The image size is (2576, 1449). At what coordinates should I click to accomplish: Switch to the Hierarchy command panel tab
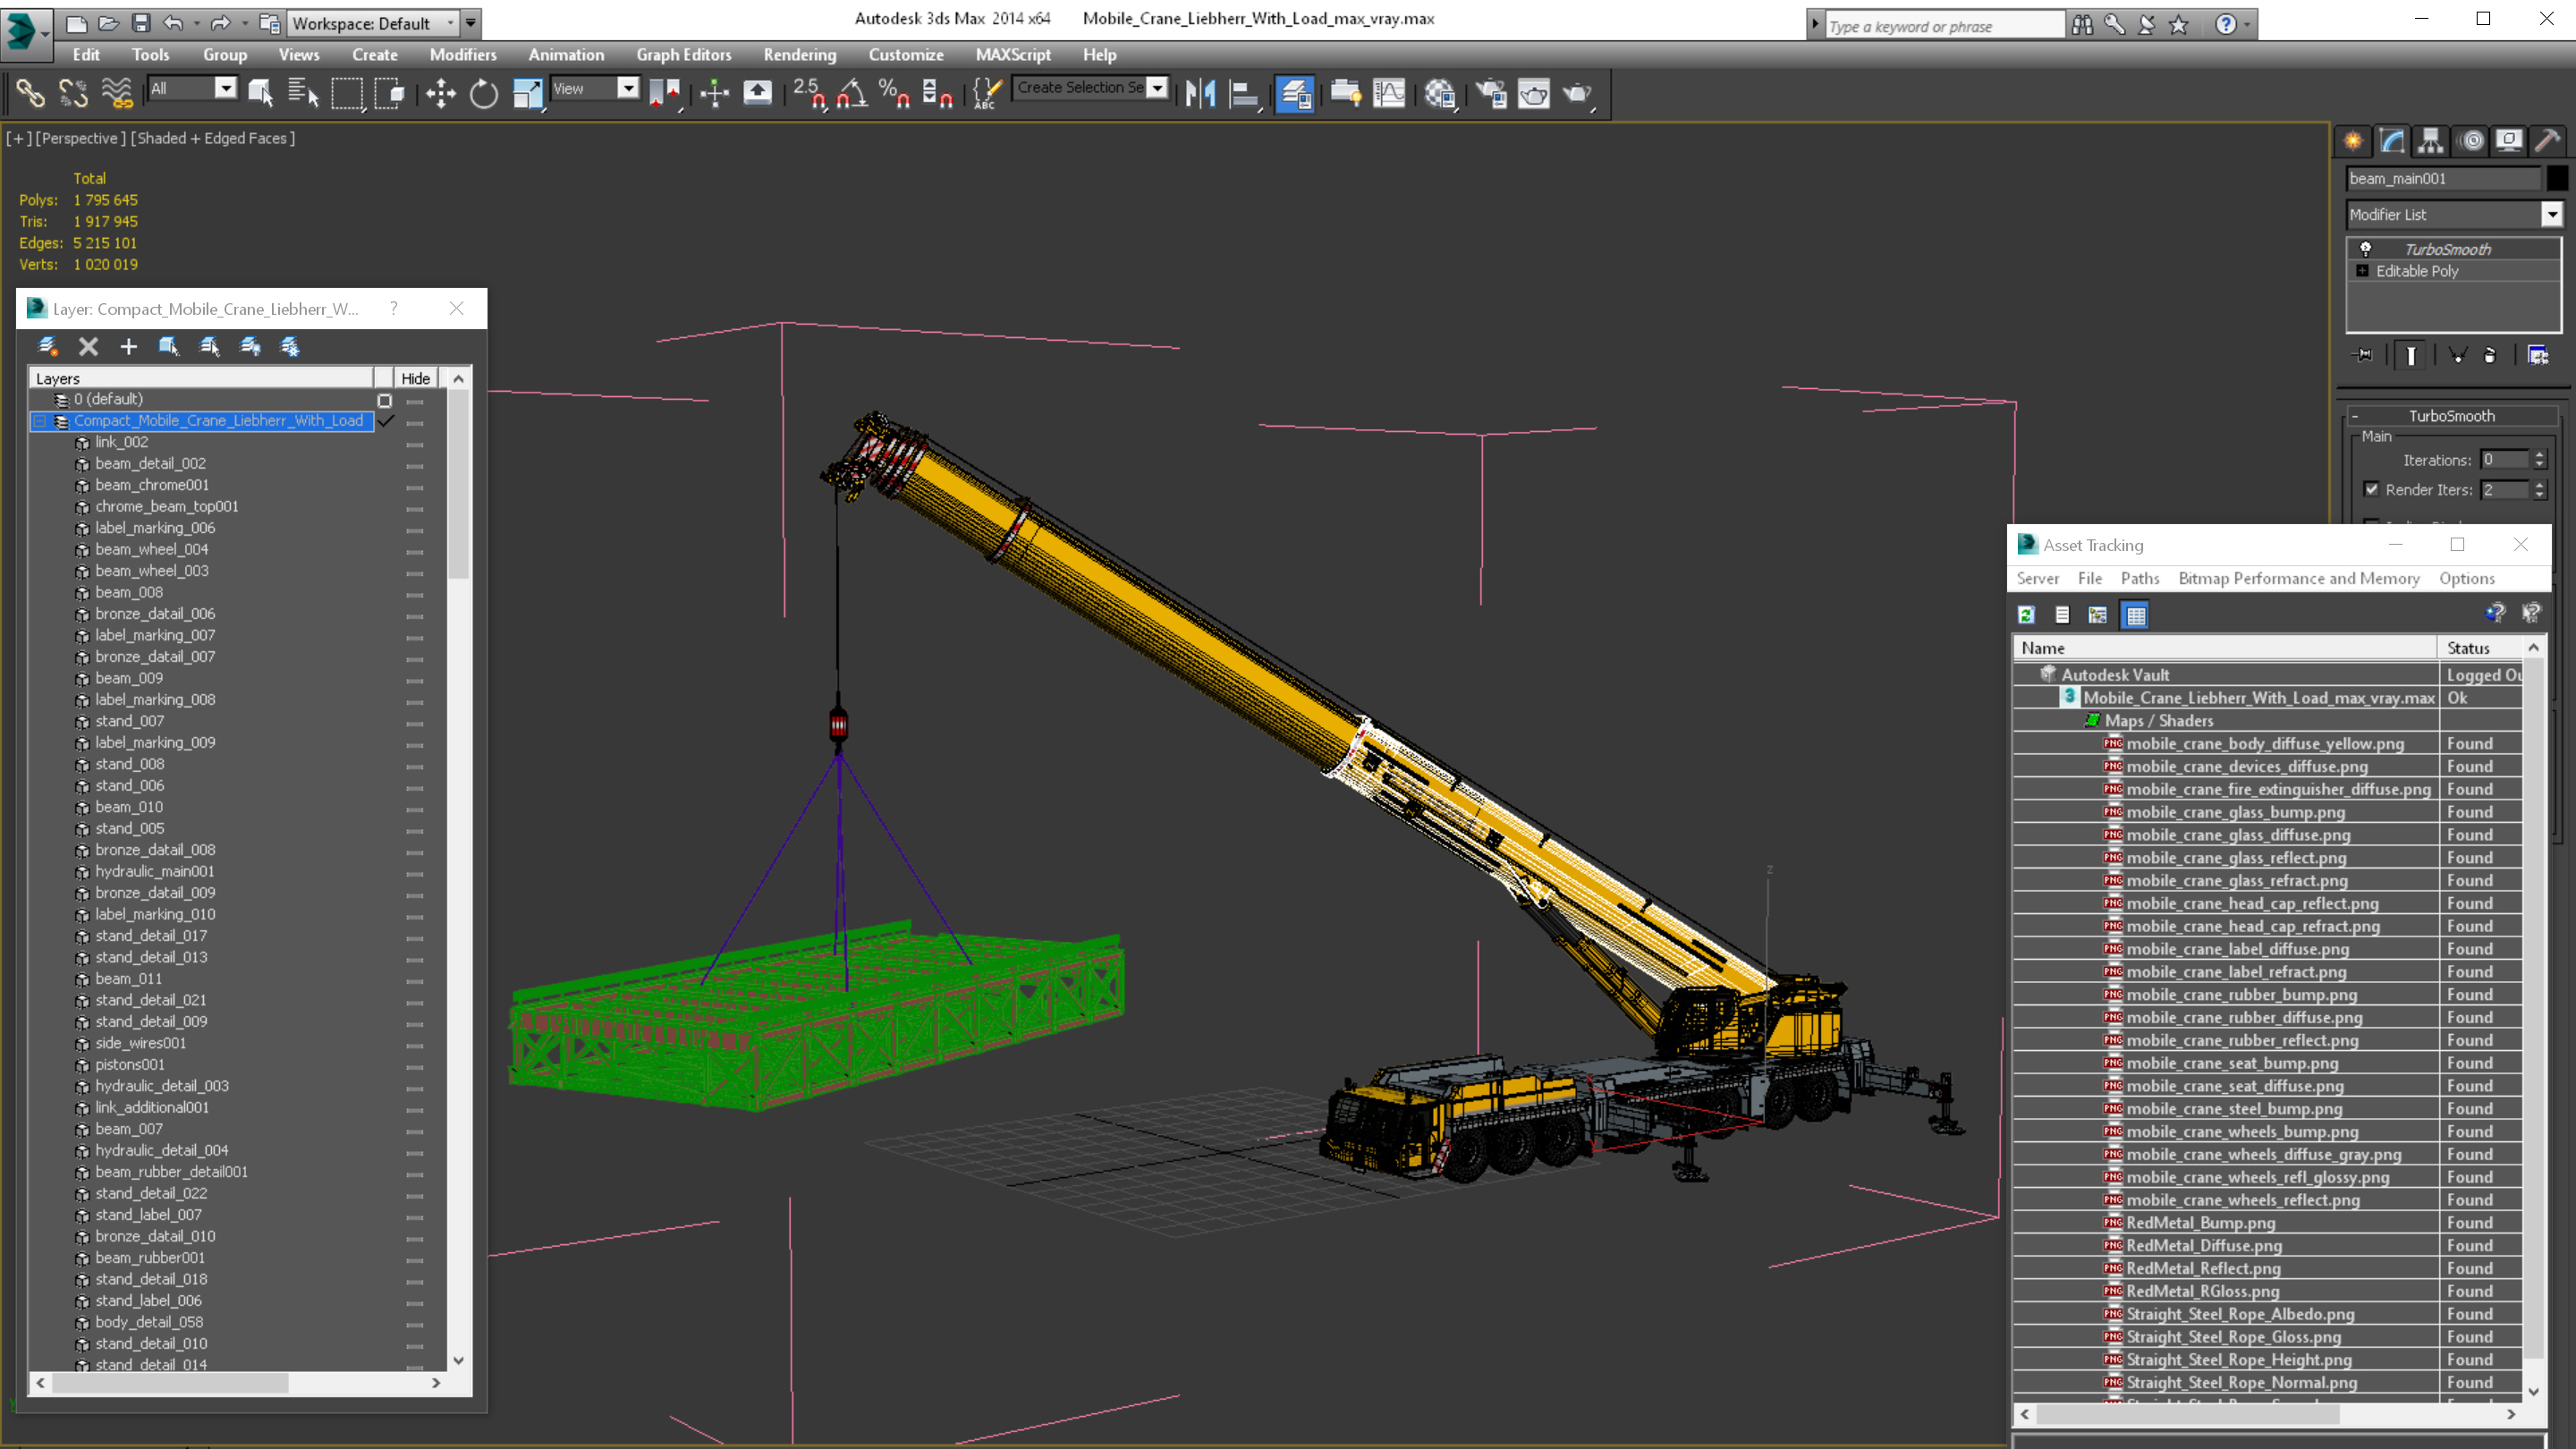point(2431,141)
